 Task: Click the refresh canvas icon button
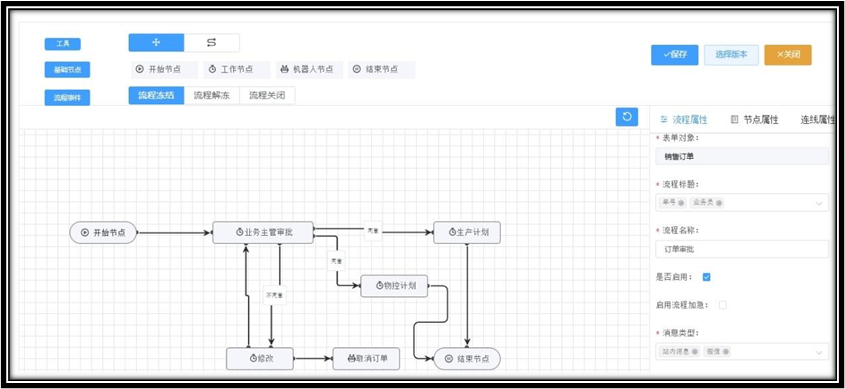[627, 117]
